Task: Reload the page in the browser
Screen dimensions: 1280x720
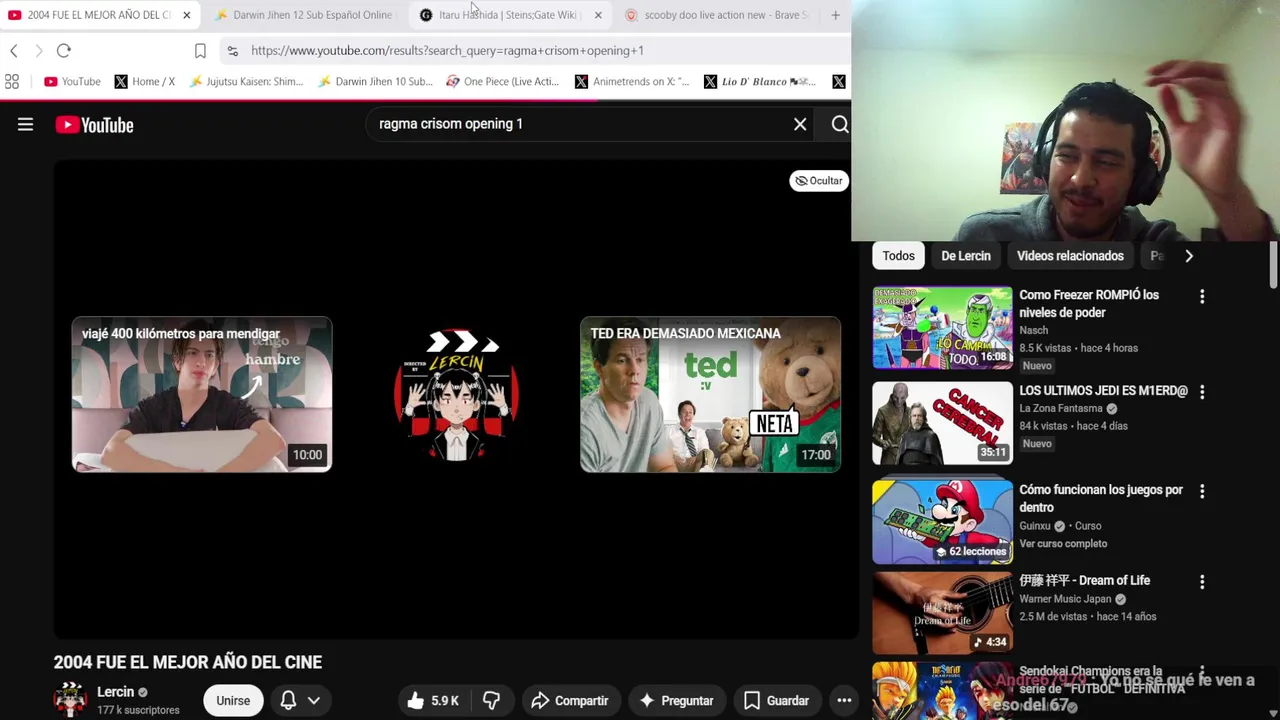Action: 63,50
